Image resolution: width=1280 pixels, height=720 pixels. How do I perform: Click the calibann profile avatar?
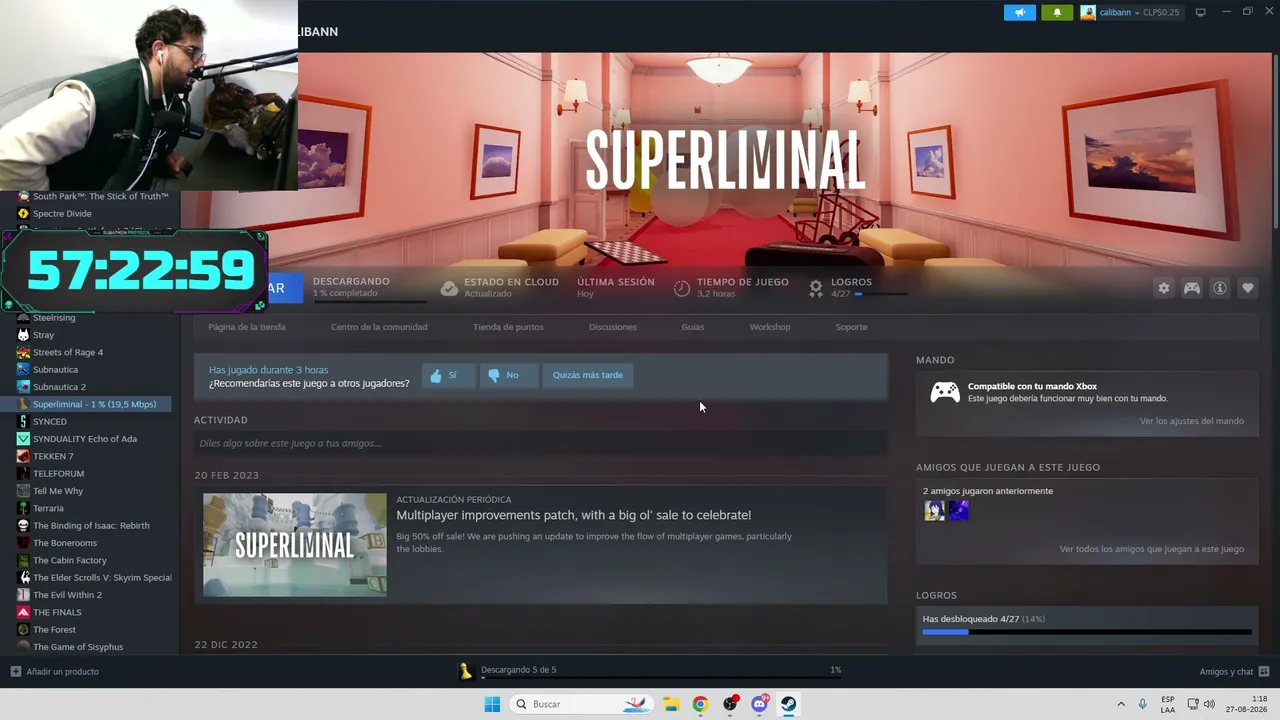[1088, 13]
